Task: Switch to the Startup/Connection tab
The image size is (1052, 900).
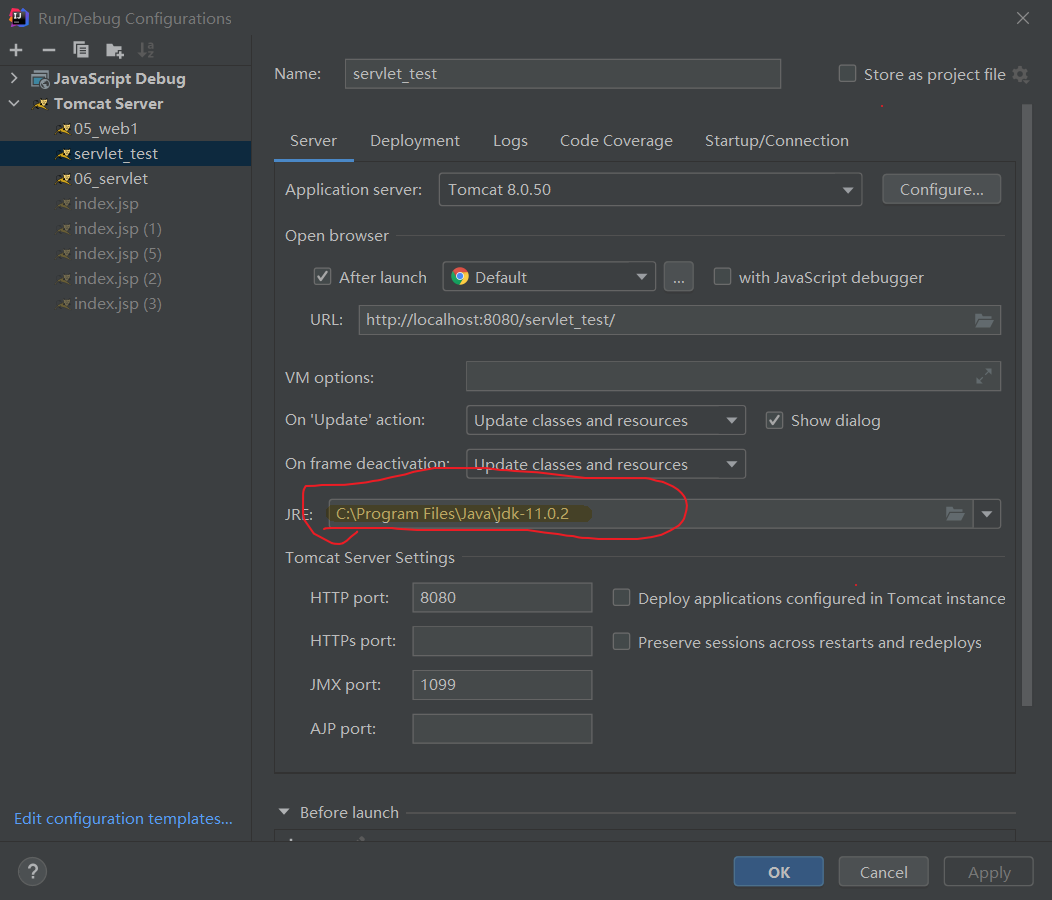Action: click(776, 141)
